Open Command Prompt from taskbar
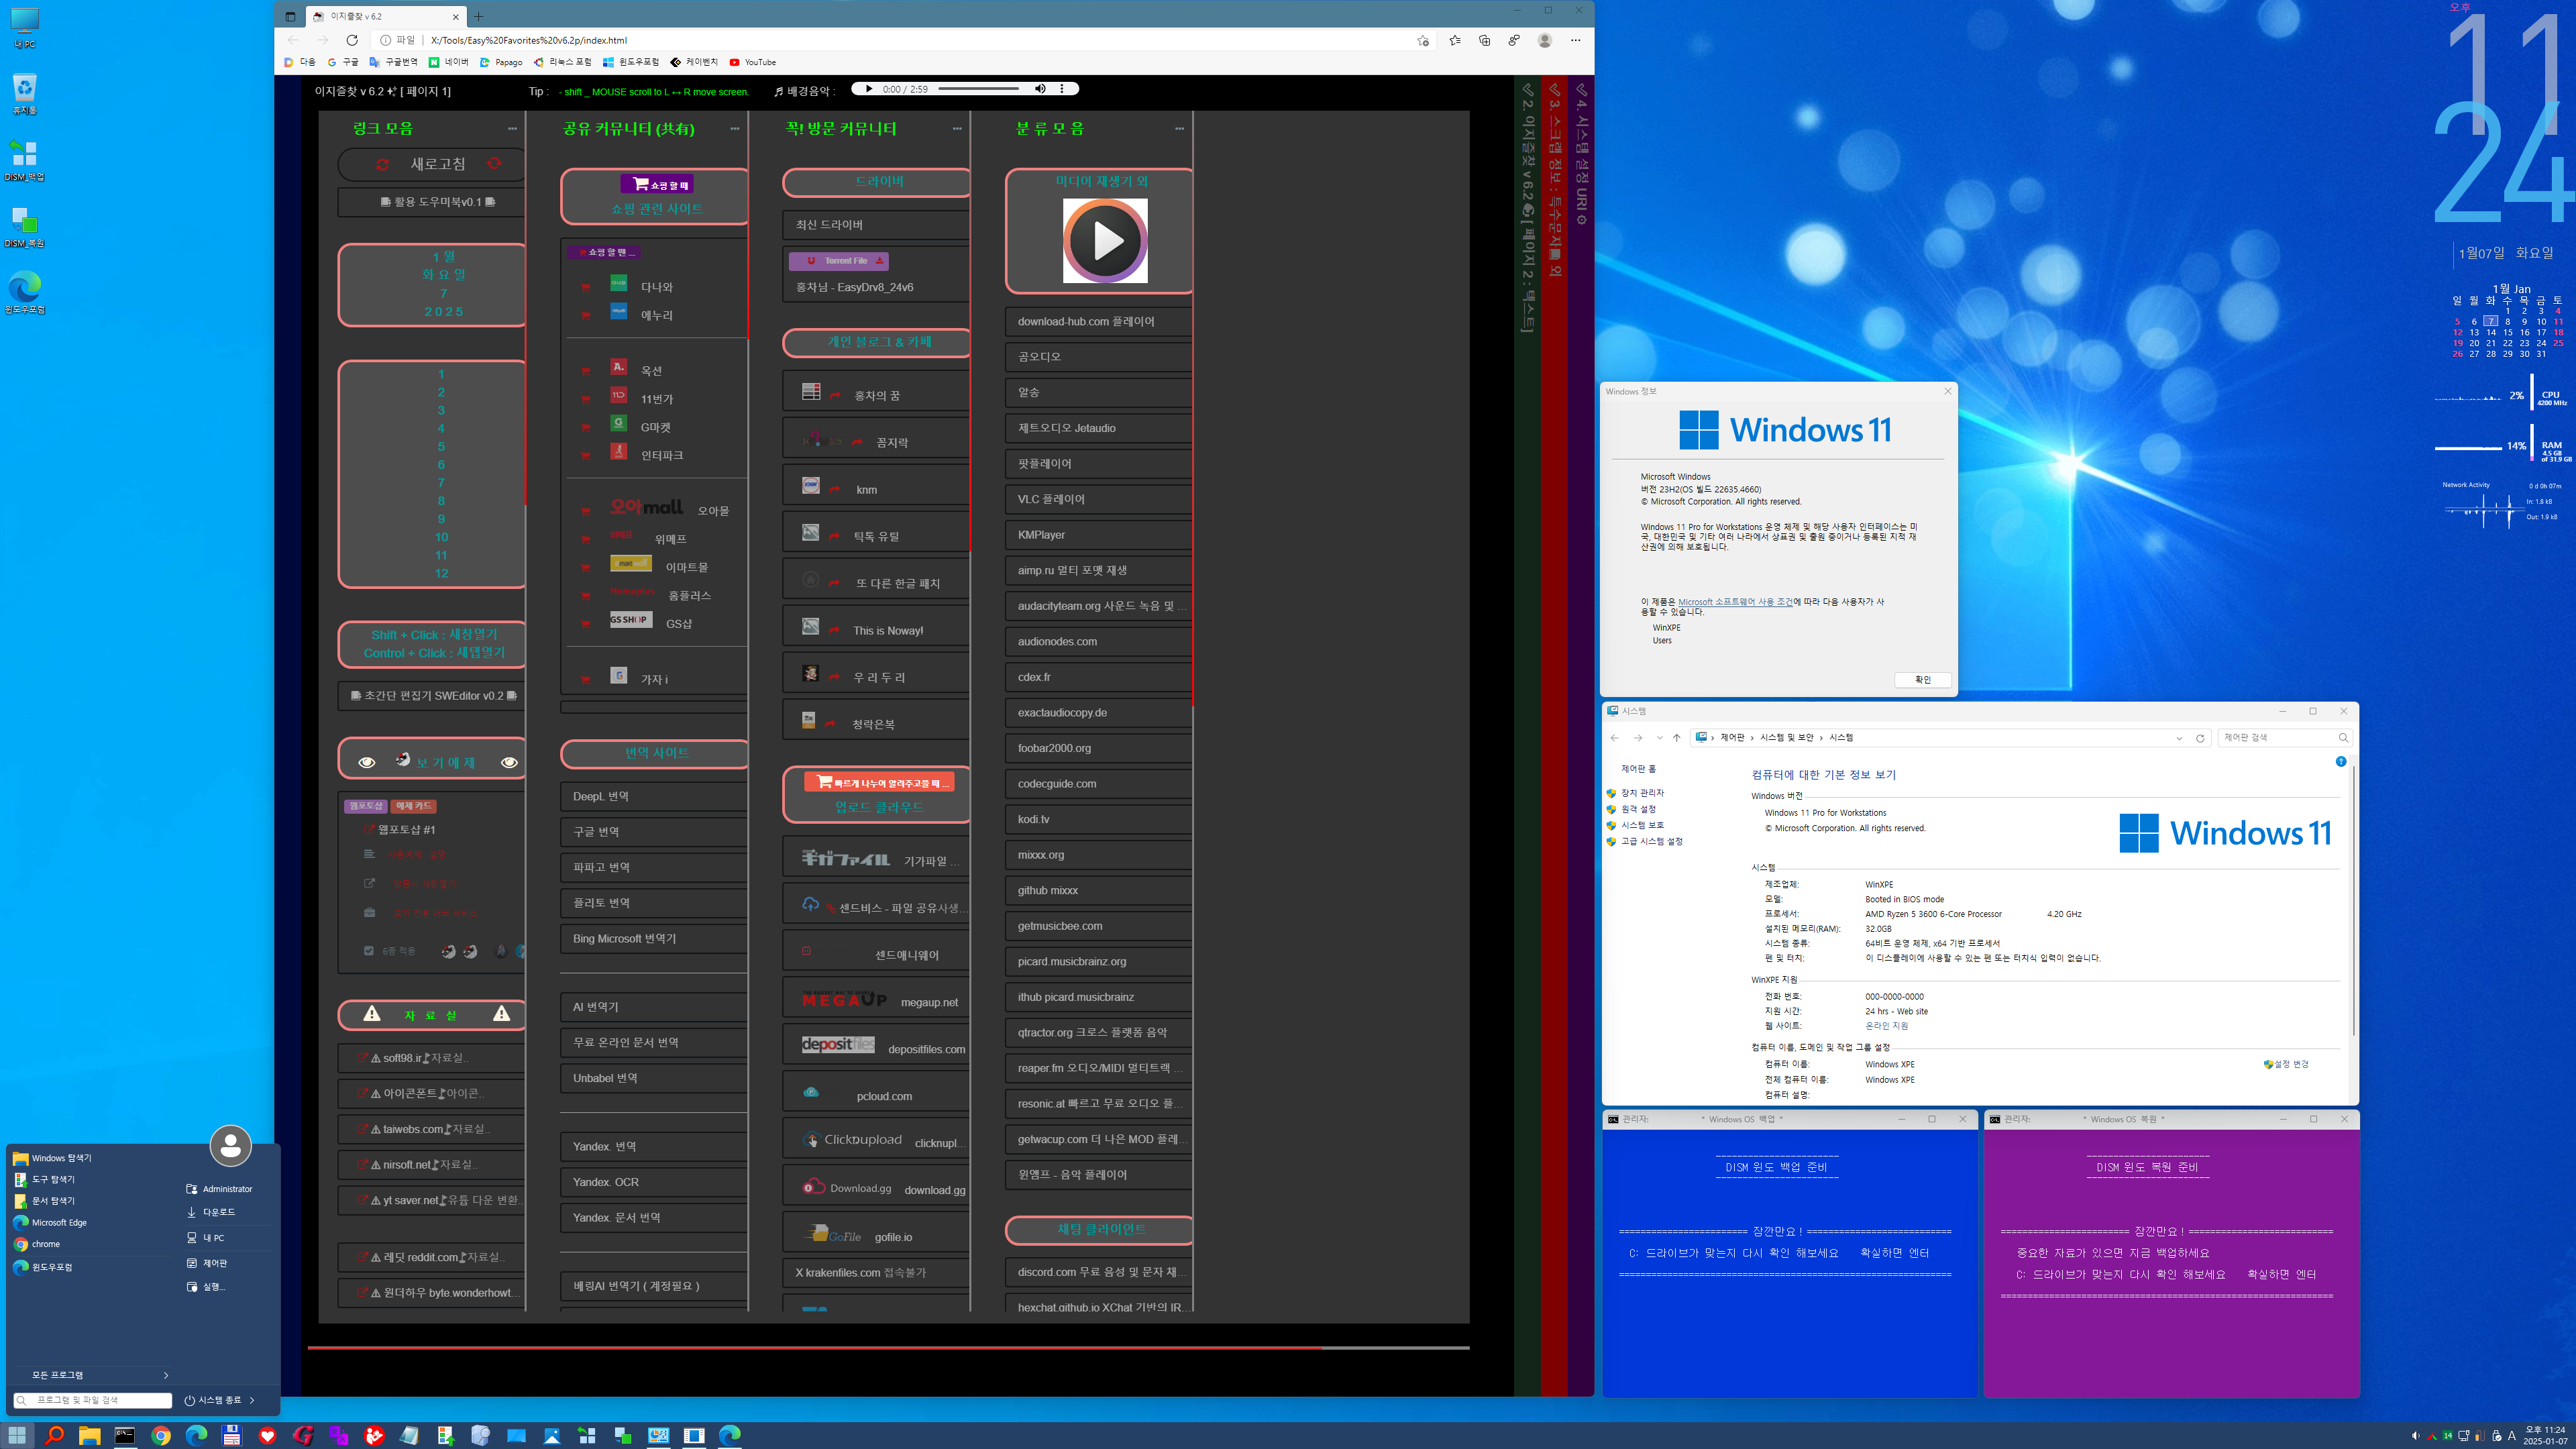The width and height of the screenshot is (2576, 1449). coord(125,1435)
